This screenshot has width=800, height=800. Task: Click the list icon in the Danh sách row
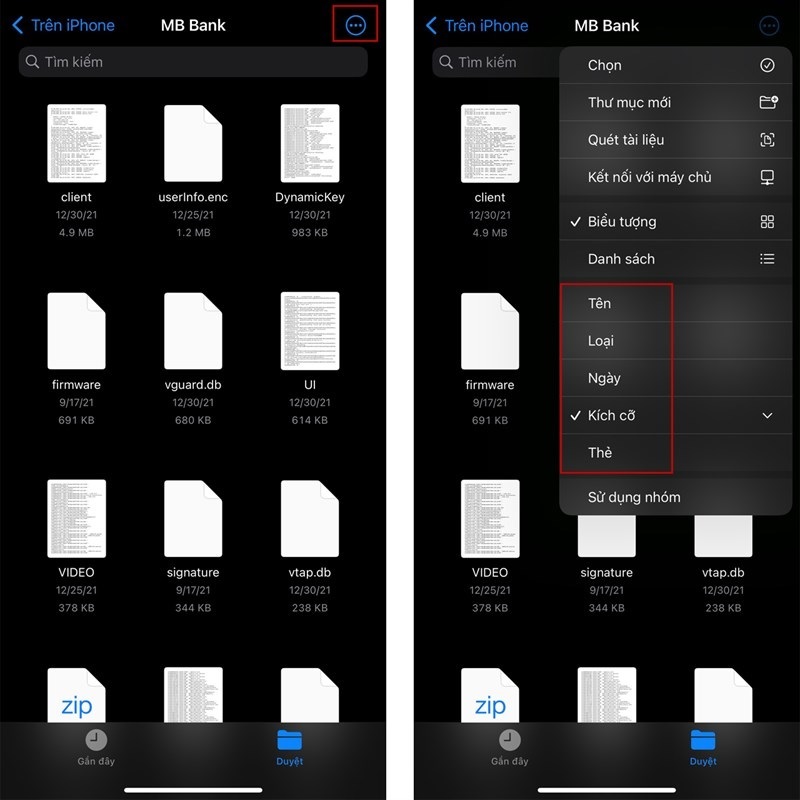tap(767, 259)
